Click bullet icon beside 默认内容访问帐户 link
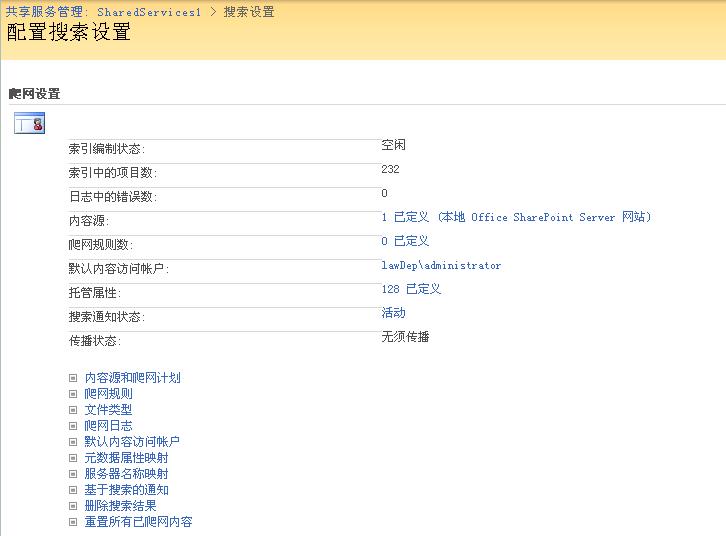726x536 pixels. click(73, 442)
